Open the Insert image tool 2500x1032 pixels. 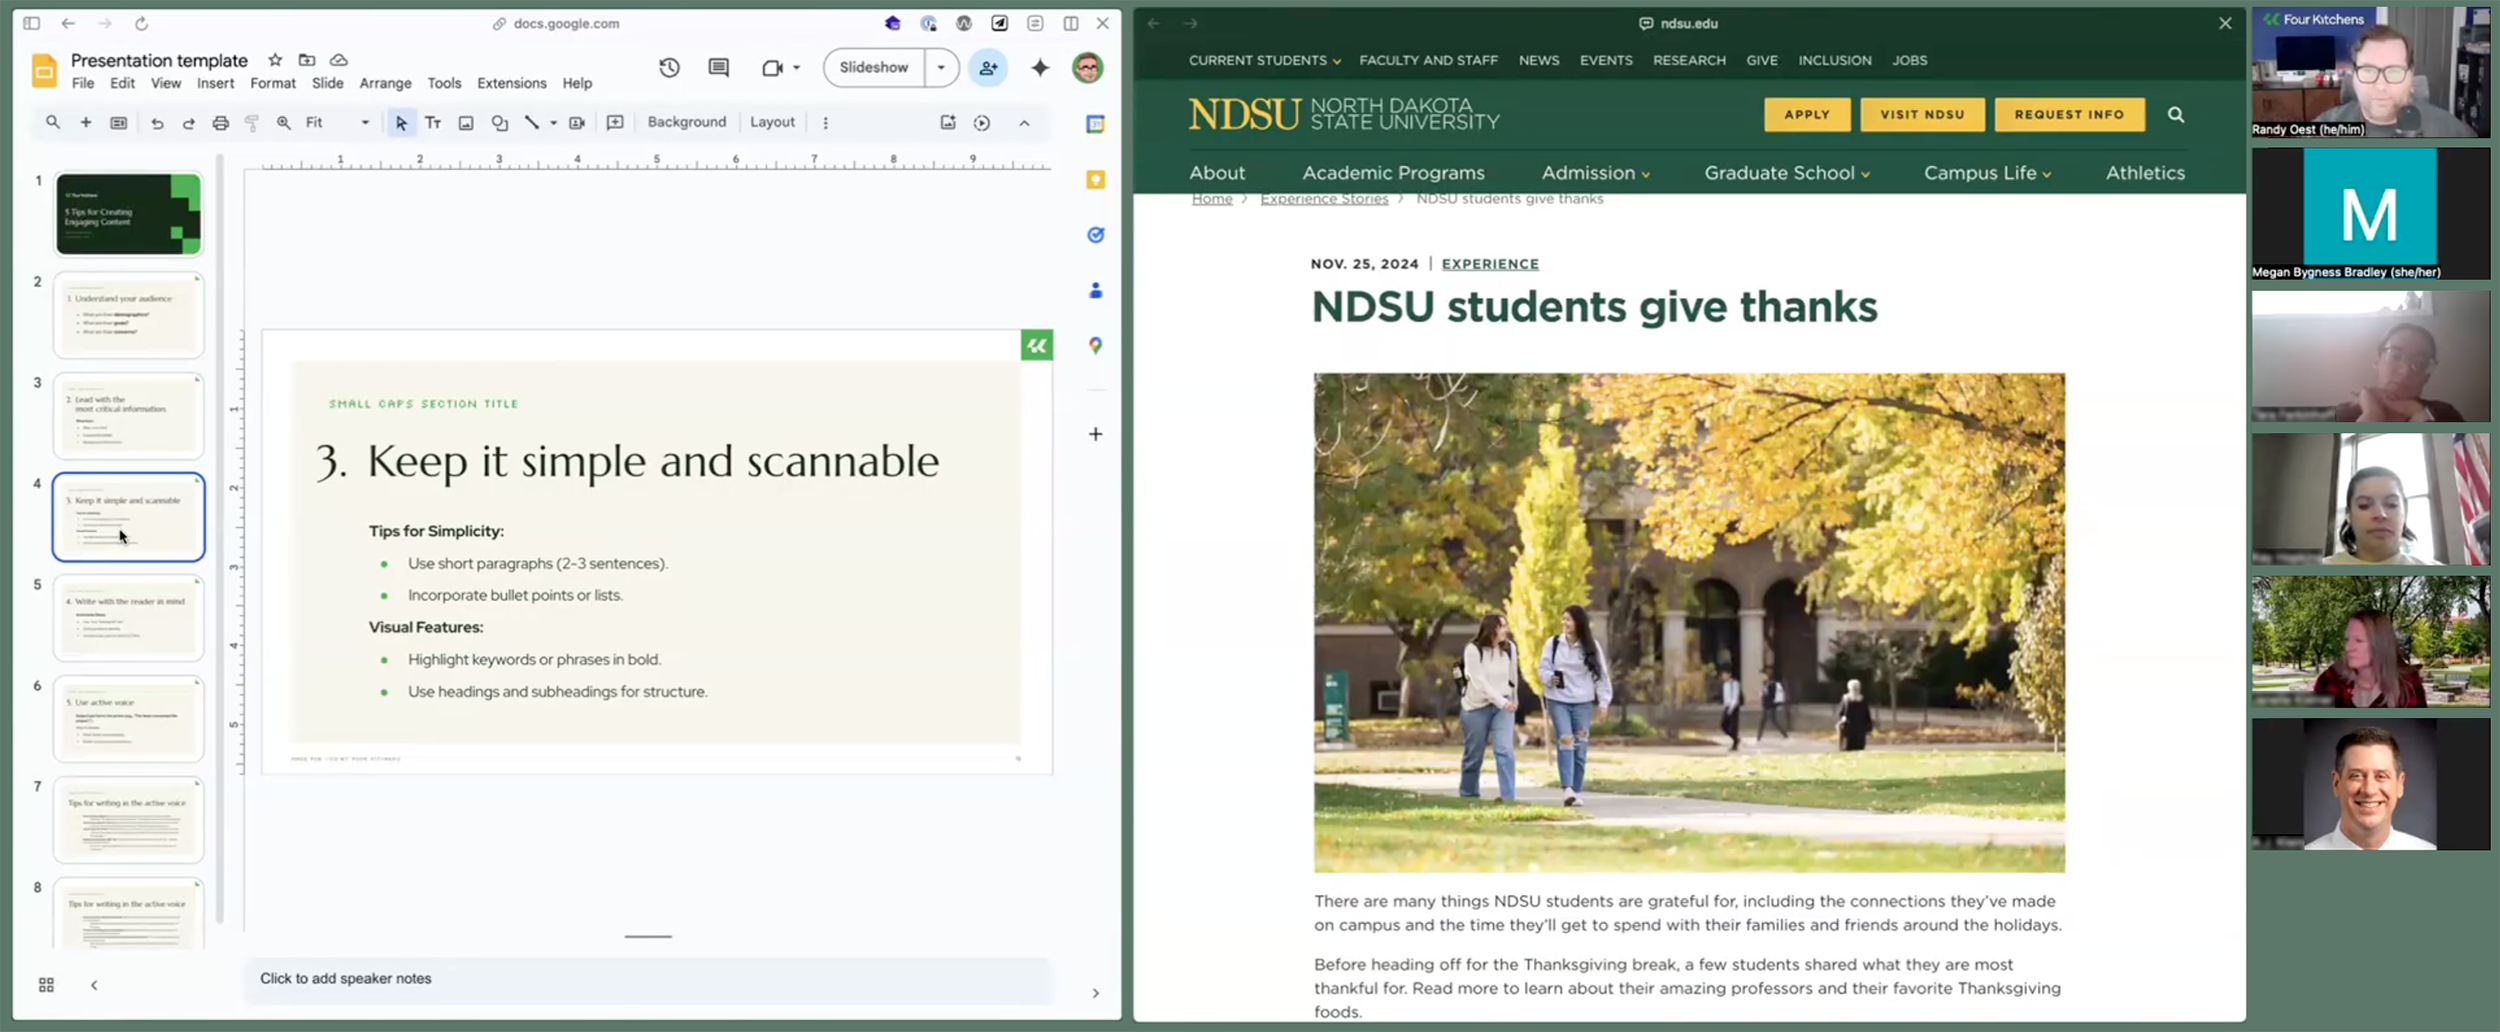(x=466, y=122)
